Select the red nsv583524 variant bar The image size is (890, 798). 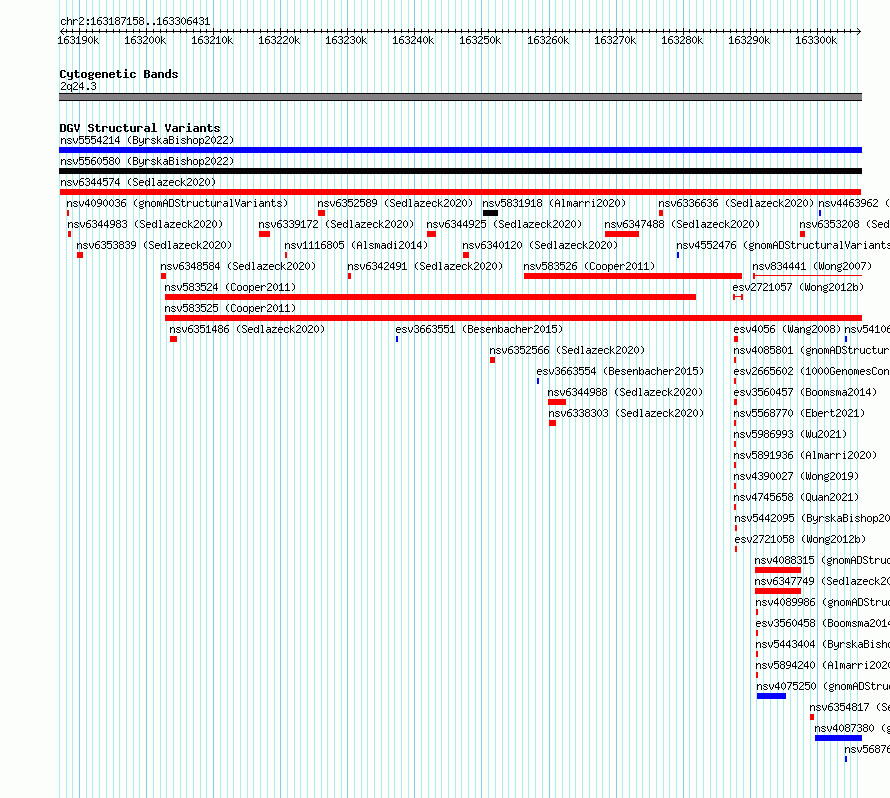[430, 297]
